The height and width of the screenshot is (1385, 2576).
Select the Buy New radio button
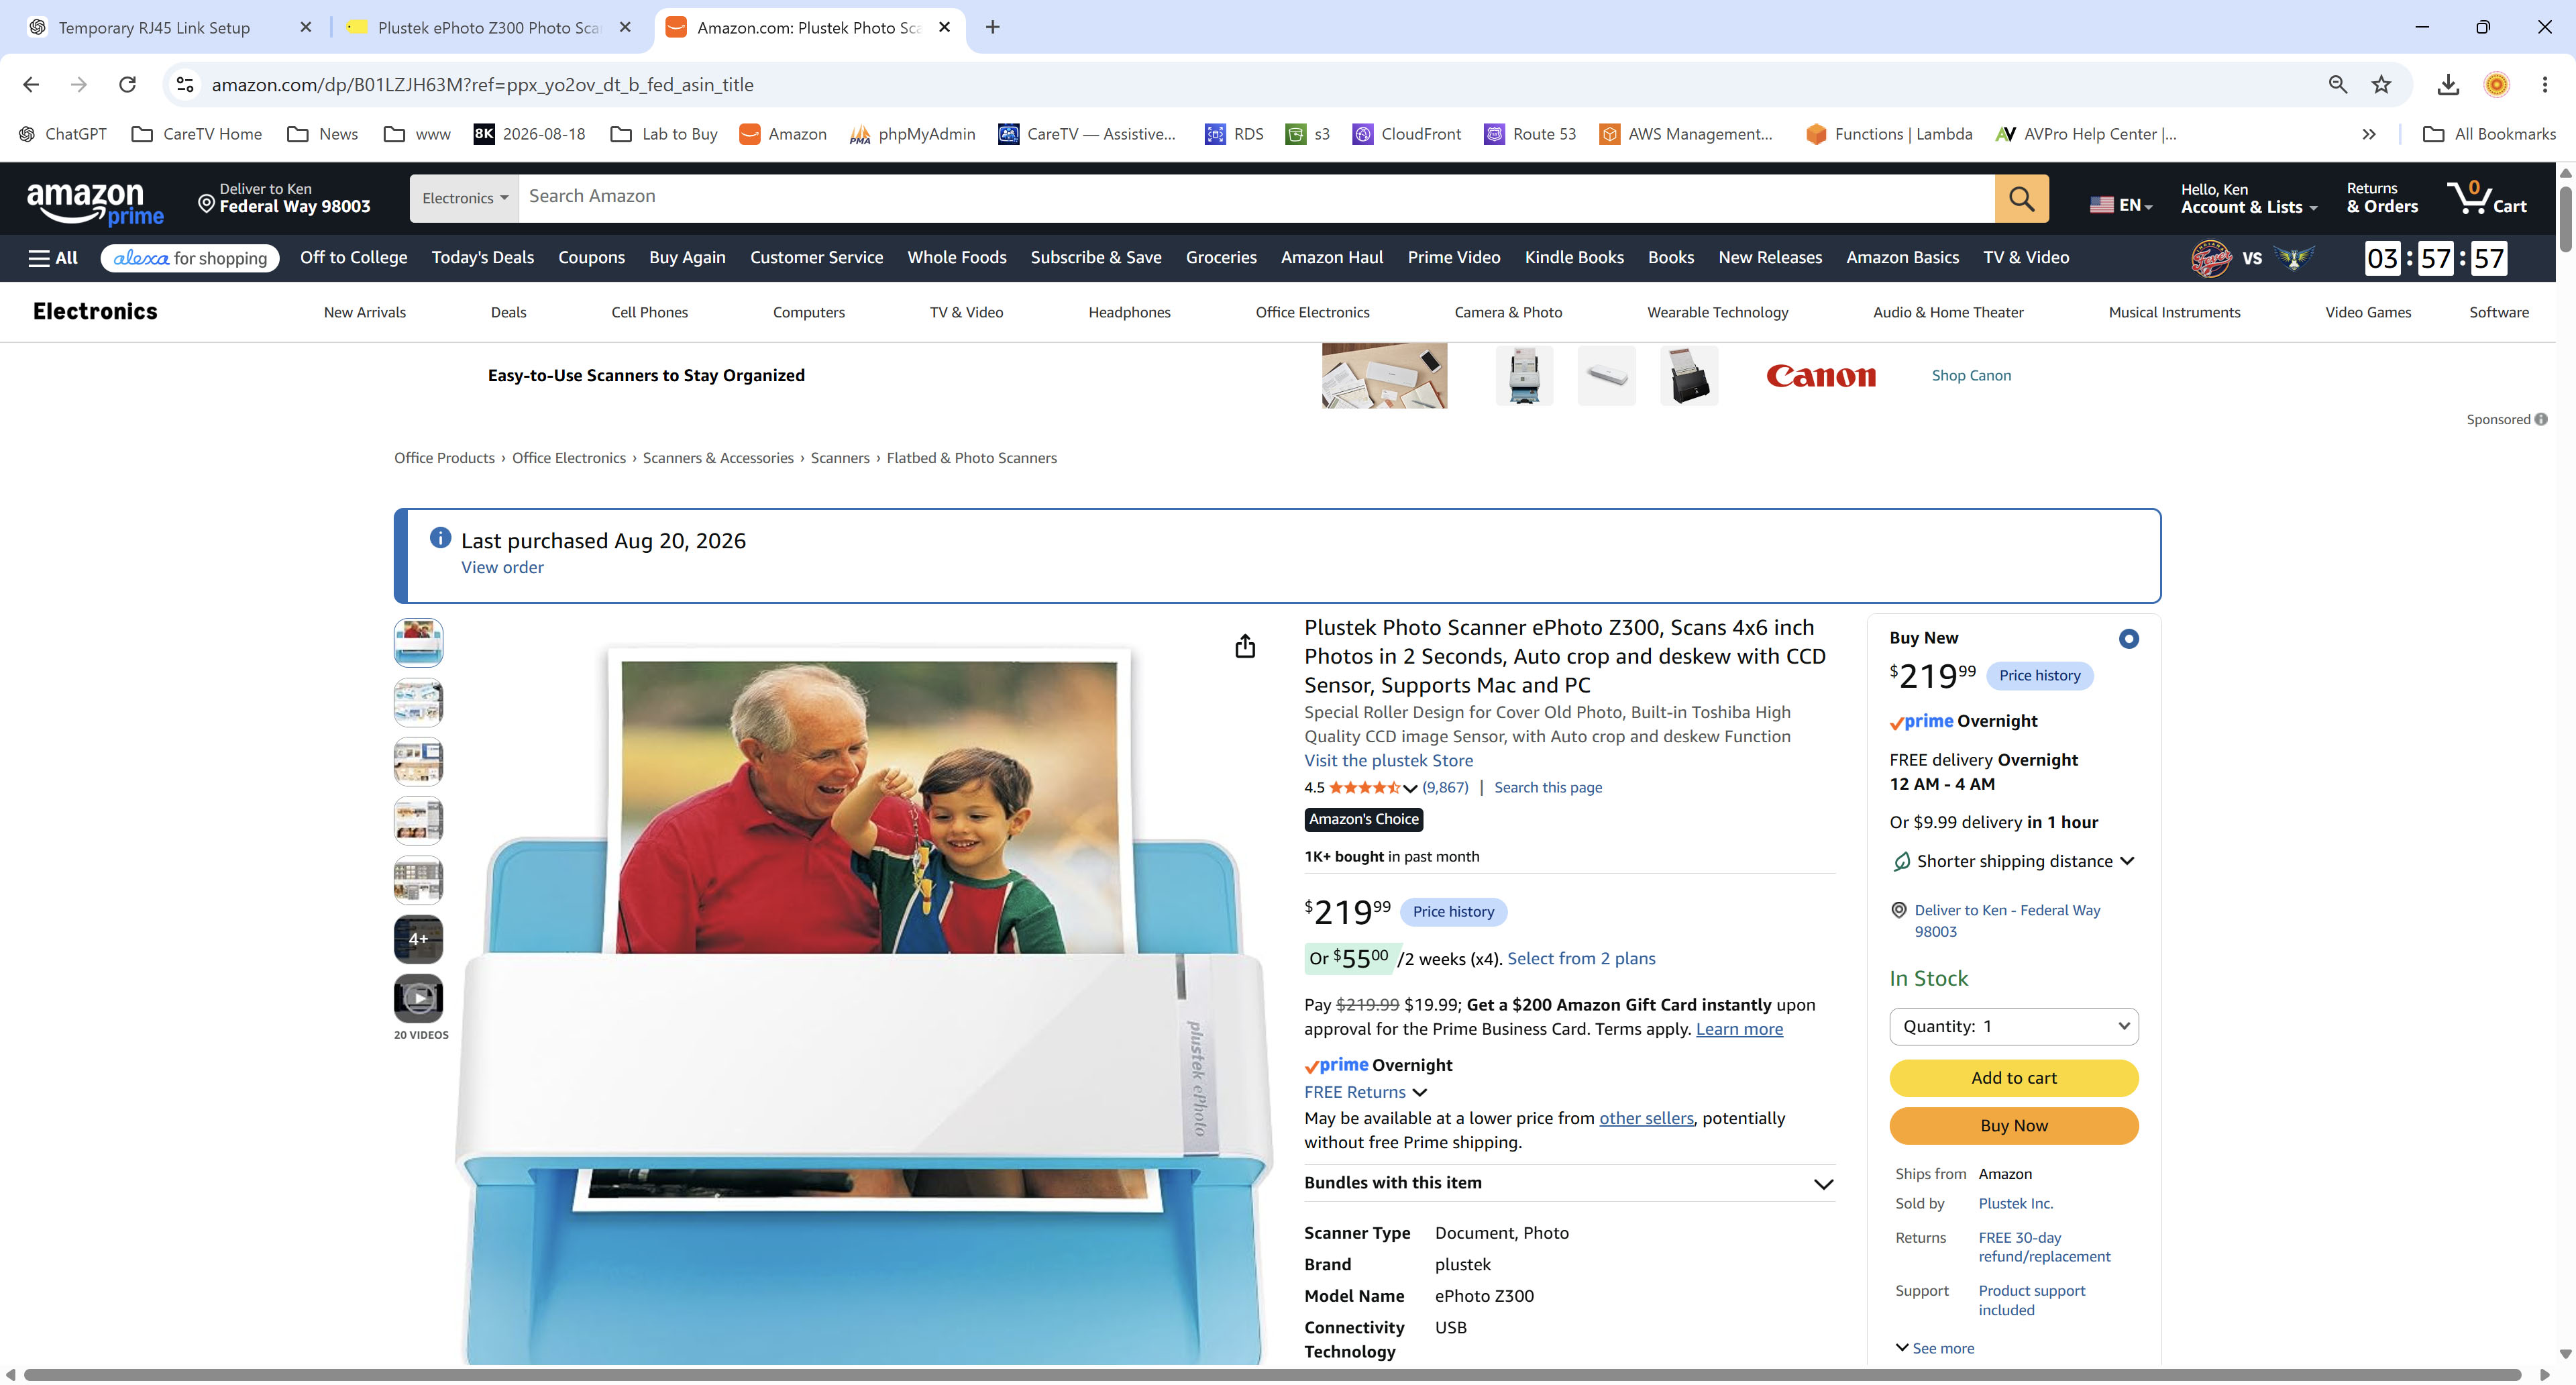[x=2128, y=638]
